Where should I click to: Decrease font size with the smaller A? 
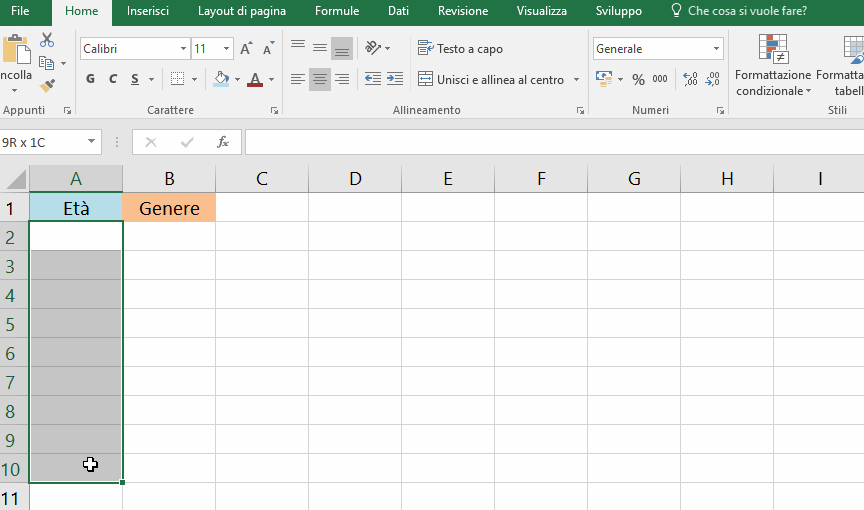pyautogui.click(x=268, y=48)
